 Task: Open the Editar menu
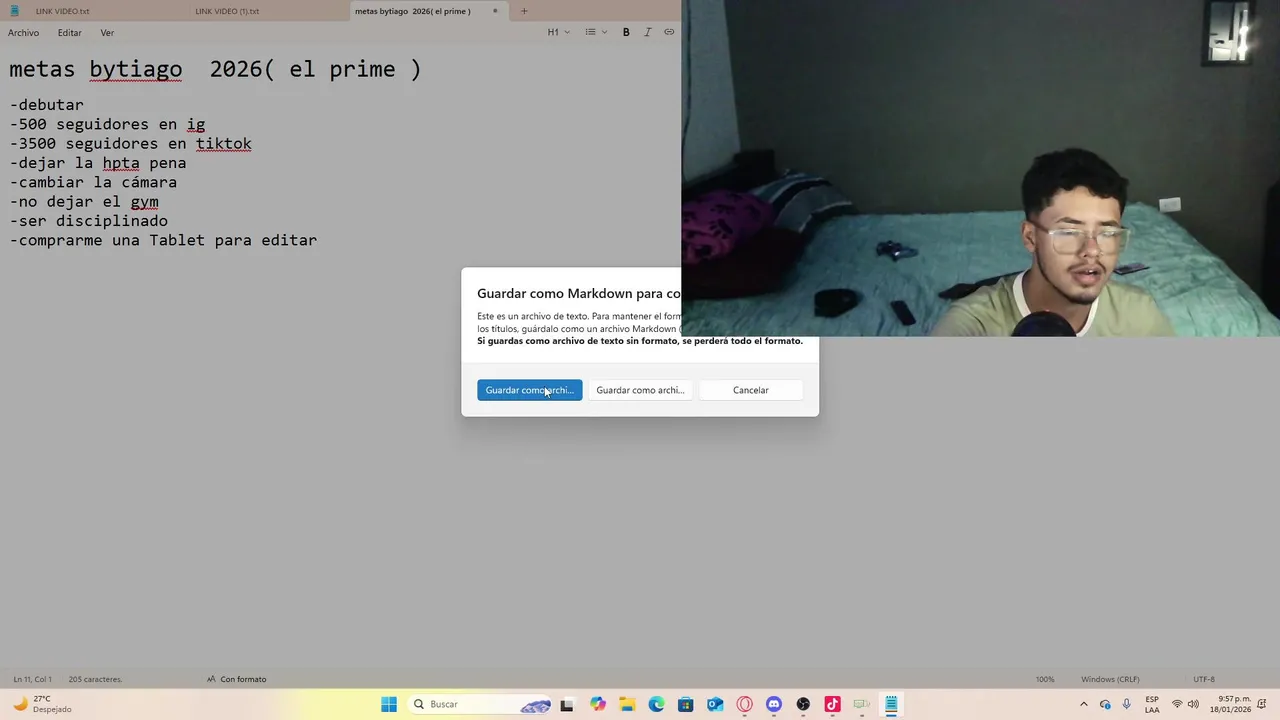point(69,33)
